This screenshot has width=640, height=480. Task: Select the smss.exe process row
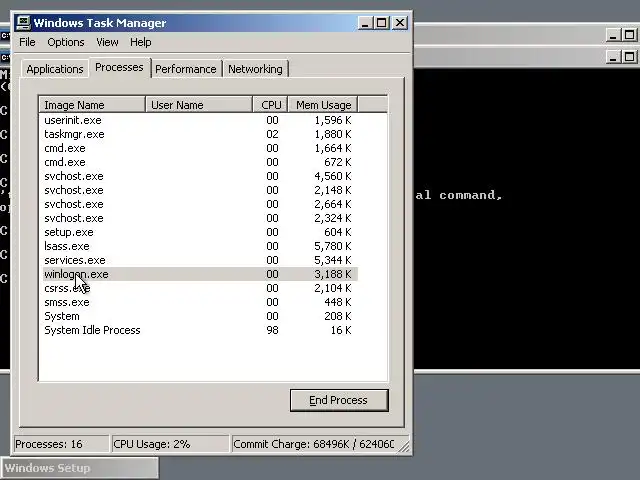tap(199, 302)
